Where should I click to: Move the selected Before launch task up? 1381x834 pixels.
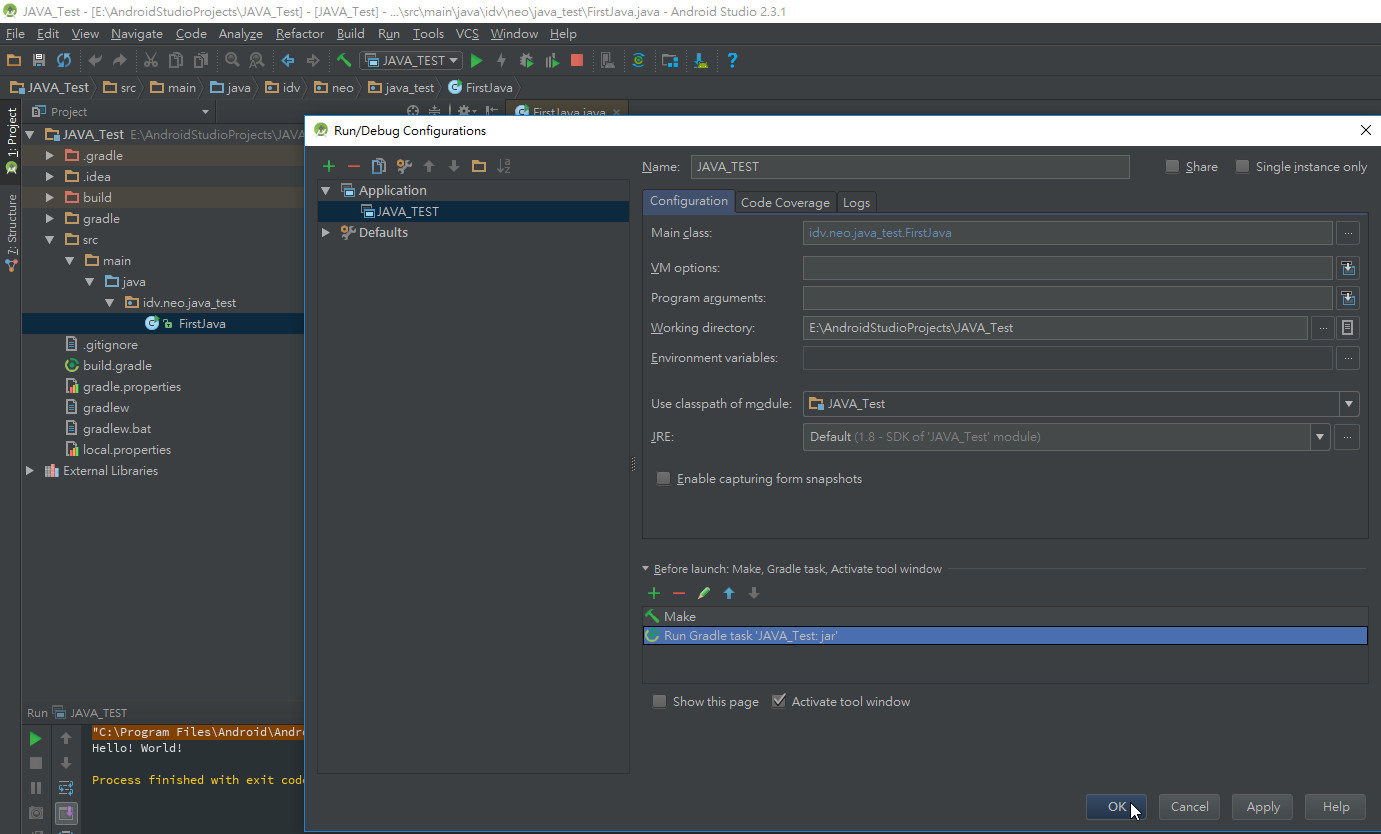click(729, 593)
